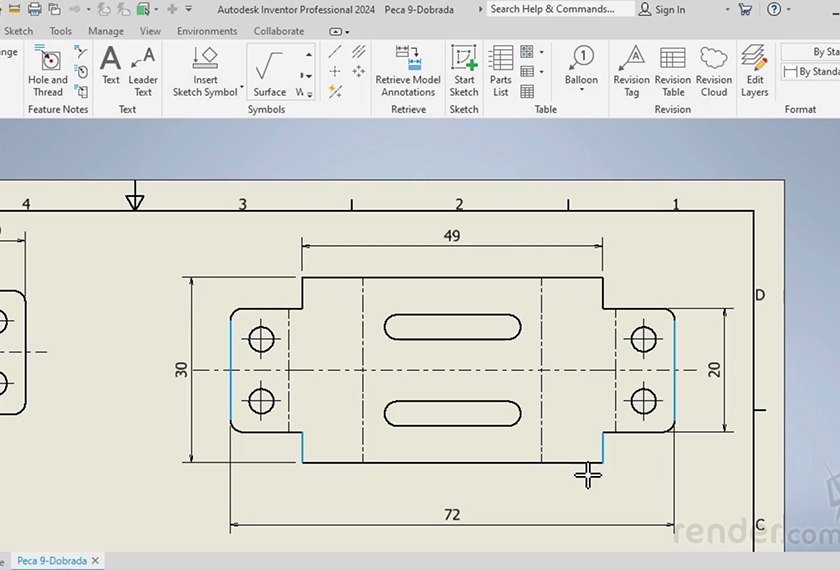
Task: Click the Sign In button
Action: tap(662, 10)
